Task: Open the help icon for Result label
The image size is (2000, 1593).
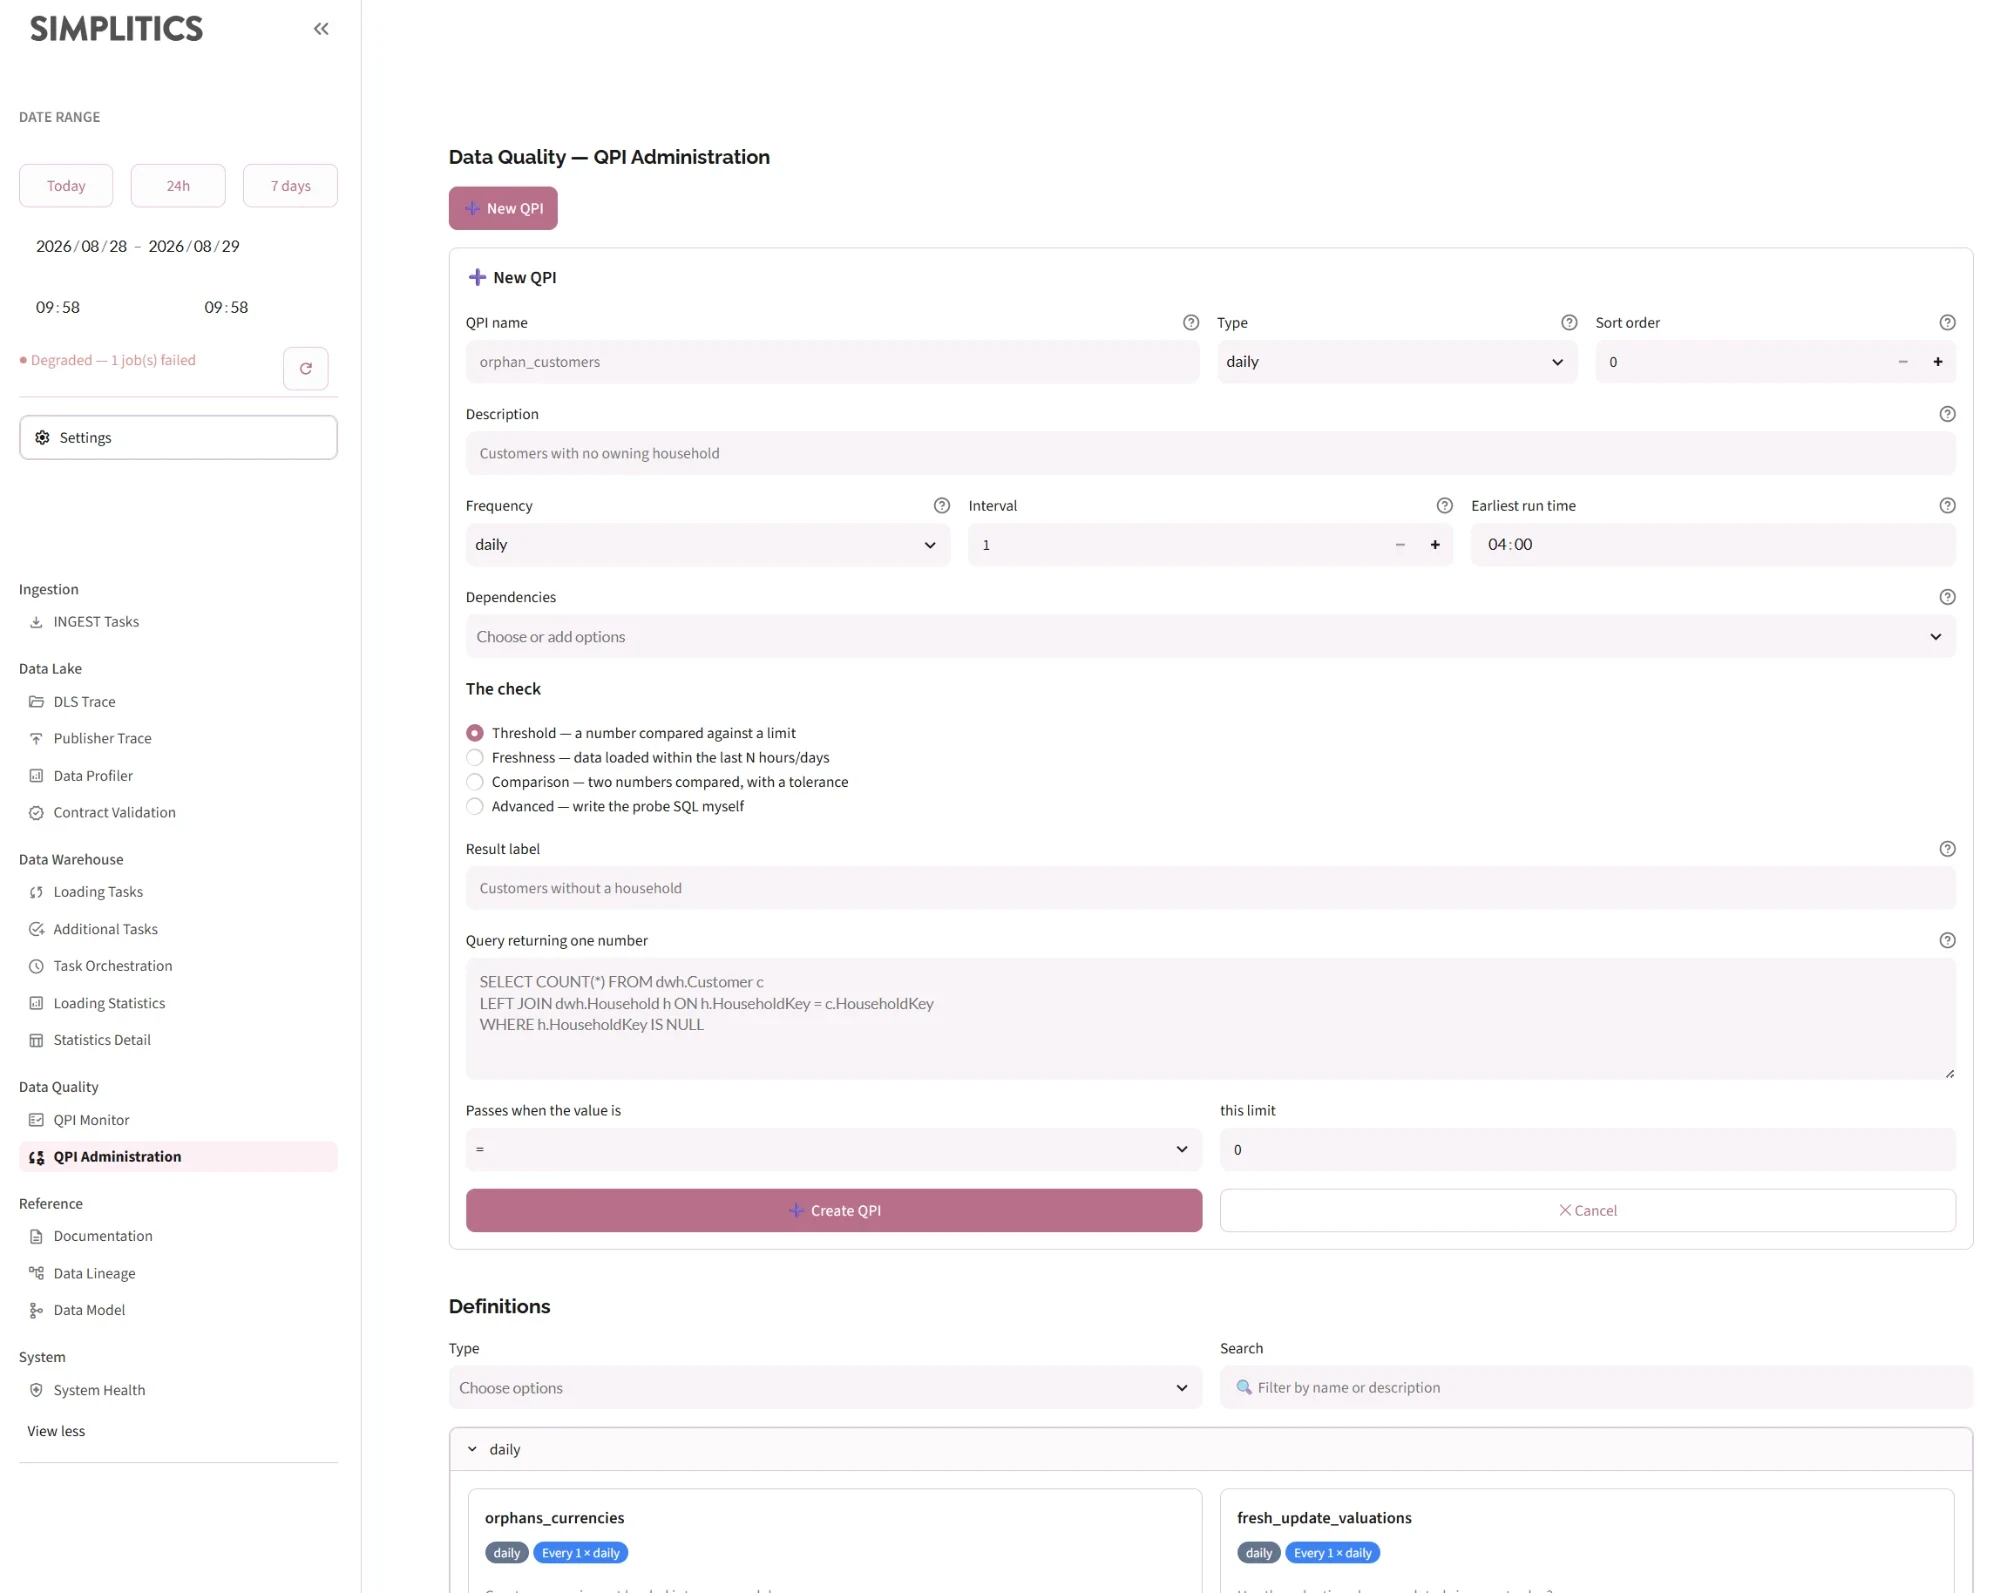Action: click(x=1946, y=849)
